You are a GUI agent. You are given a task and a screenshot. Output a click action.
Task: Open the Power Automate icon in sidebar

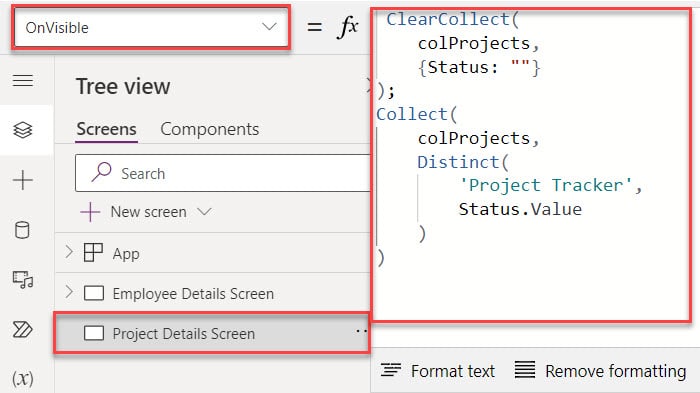click(x=23, y=330)
